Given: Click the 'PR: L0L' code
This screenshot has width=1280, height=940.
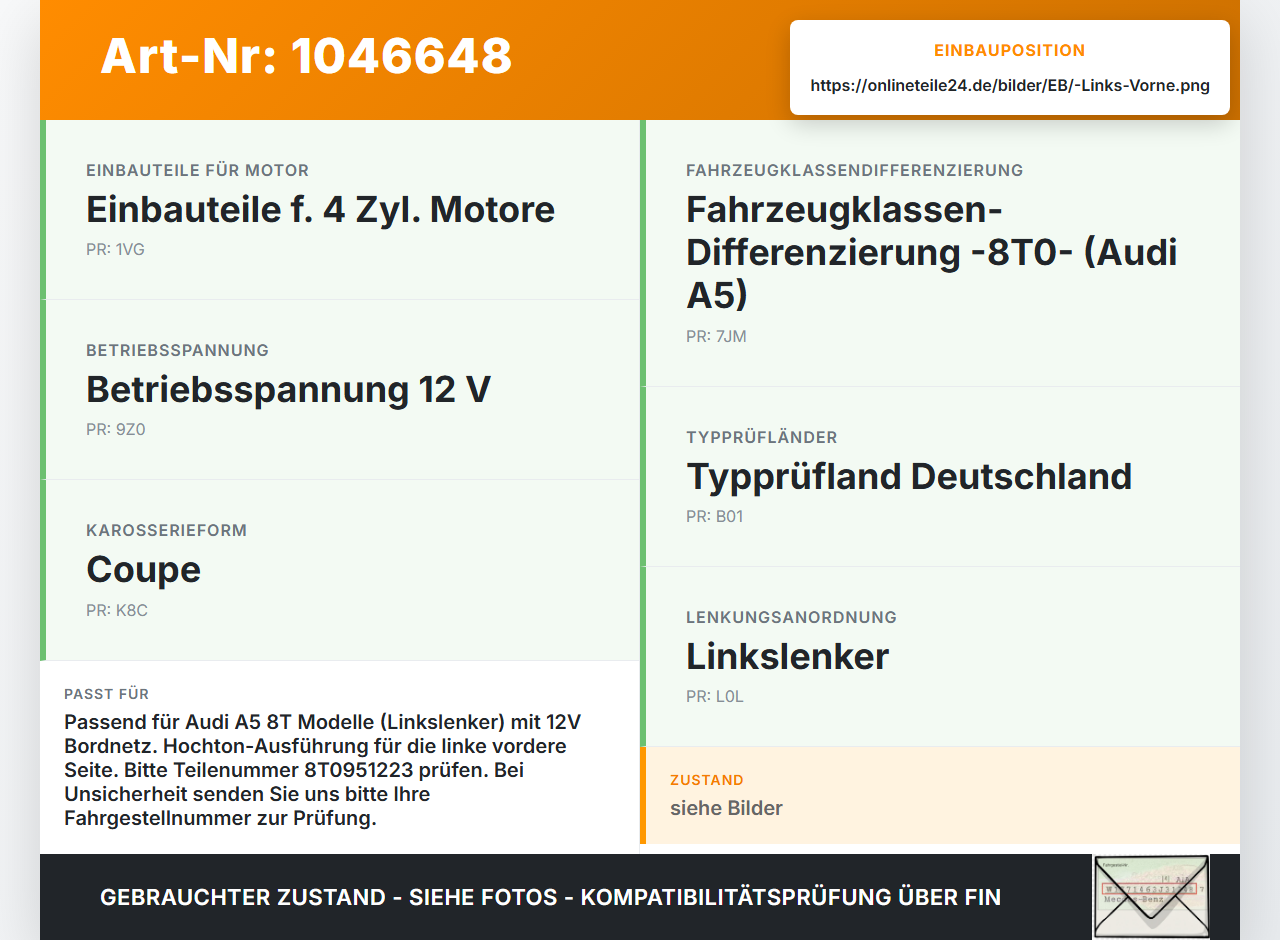Looking at the screenshot, I should click(715, 696).
